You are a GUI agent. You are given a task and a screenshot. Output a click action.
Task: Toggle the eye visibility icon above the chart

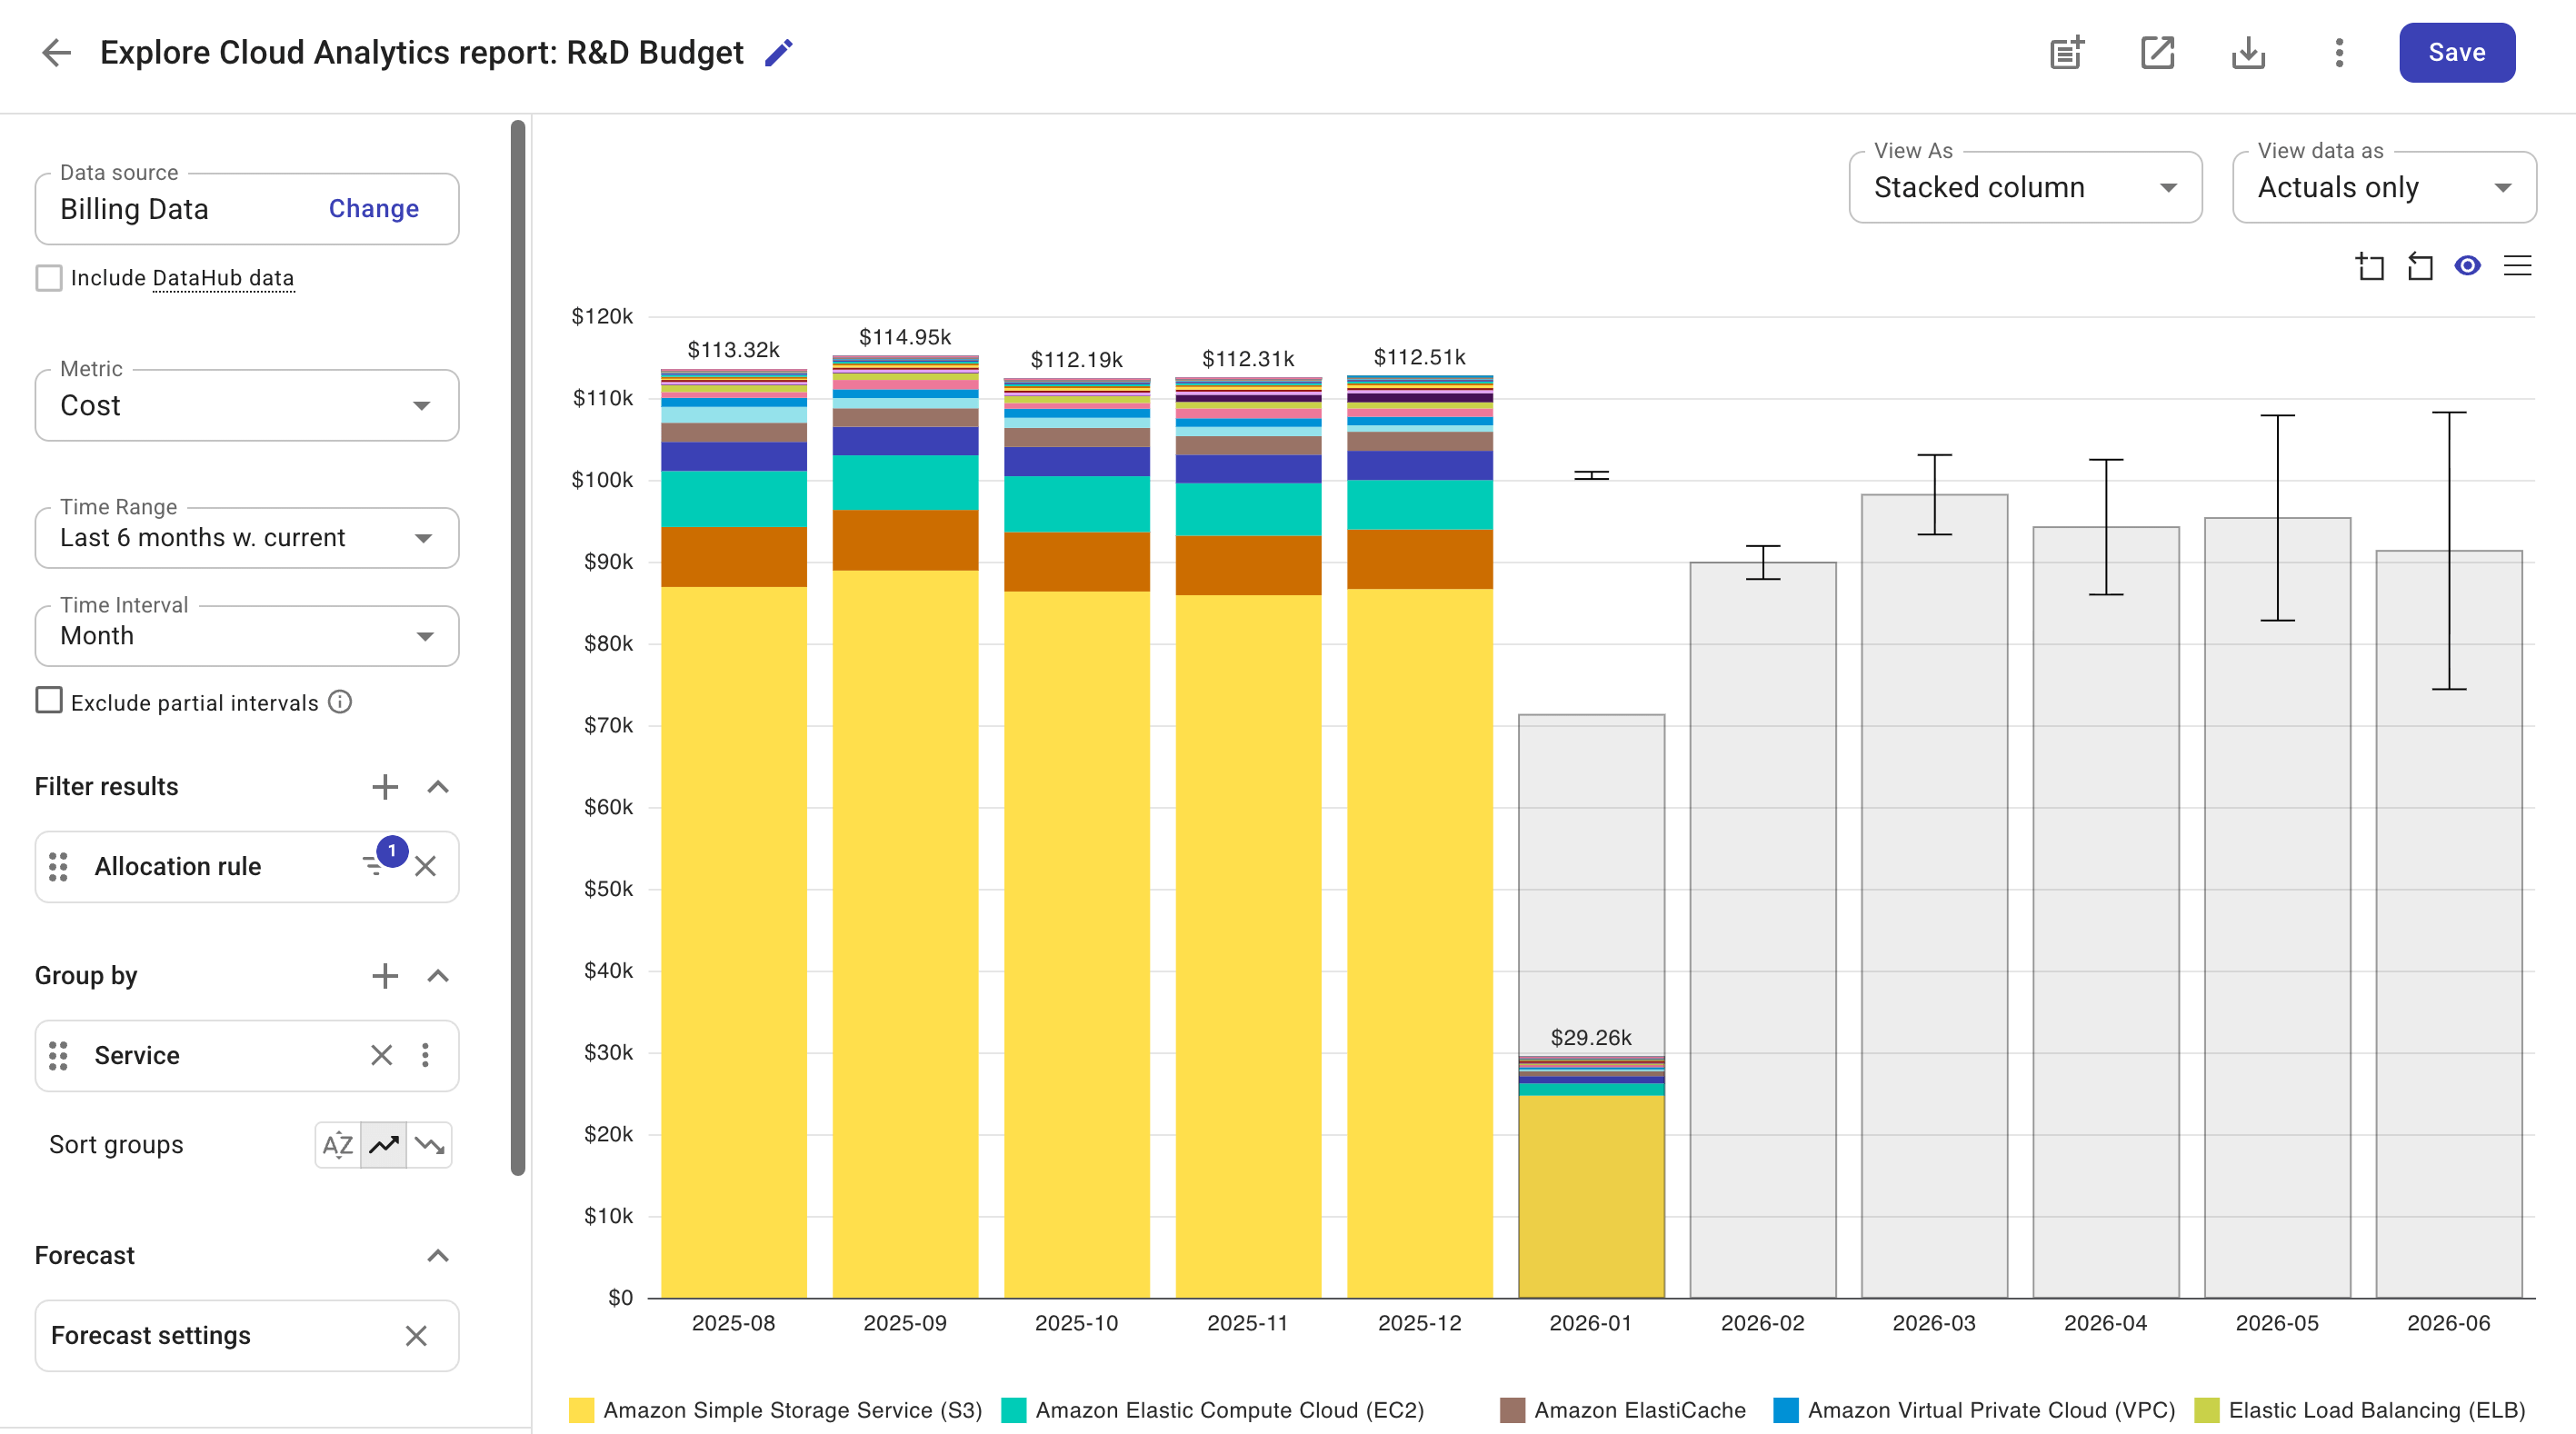tap(2467, 266)
